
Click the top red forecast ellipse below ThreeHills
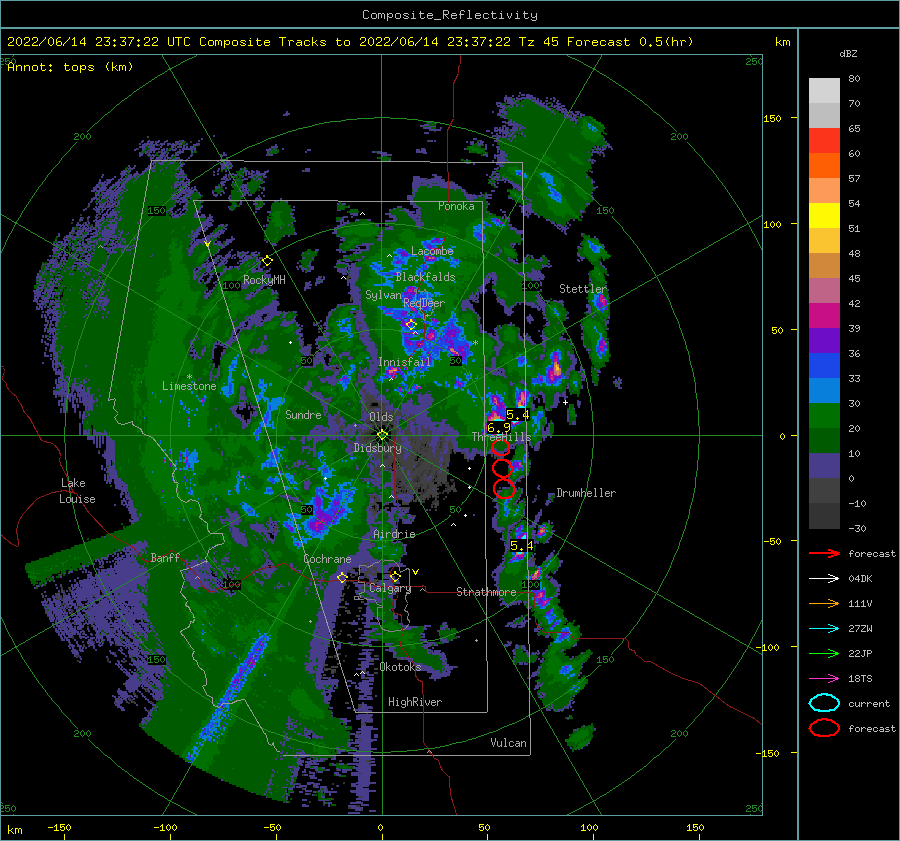pos(501,447)
